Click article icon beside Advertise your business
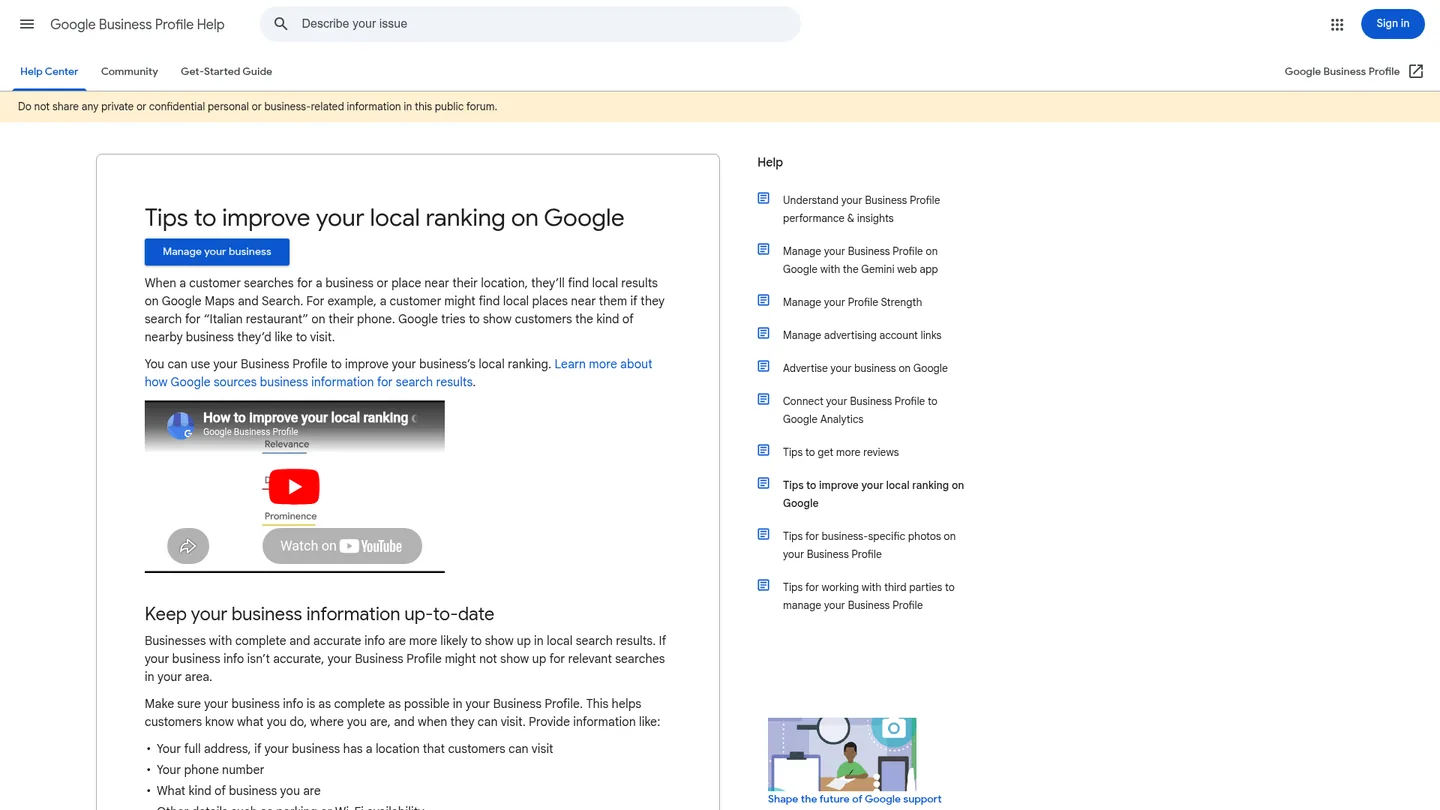The image size is (1440, 810). click(x=763, y=367)
